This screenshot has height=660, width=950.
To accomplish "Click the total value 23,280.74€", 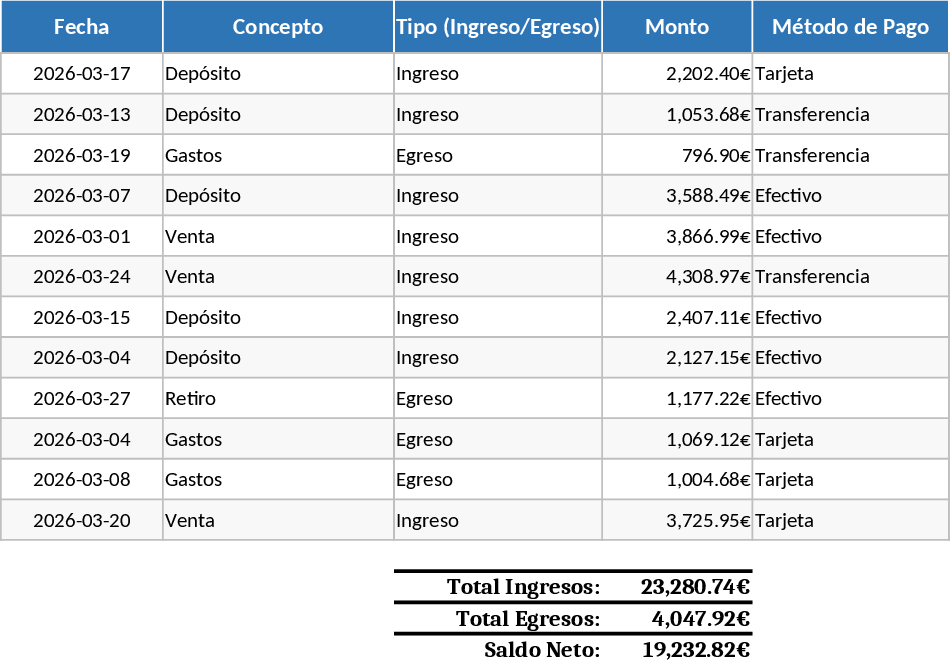I will (x=695, y=587).
